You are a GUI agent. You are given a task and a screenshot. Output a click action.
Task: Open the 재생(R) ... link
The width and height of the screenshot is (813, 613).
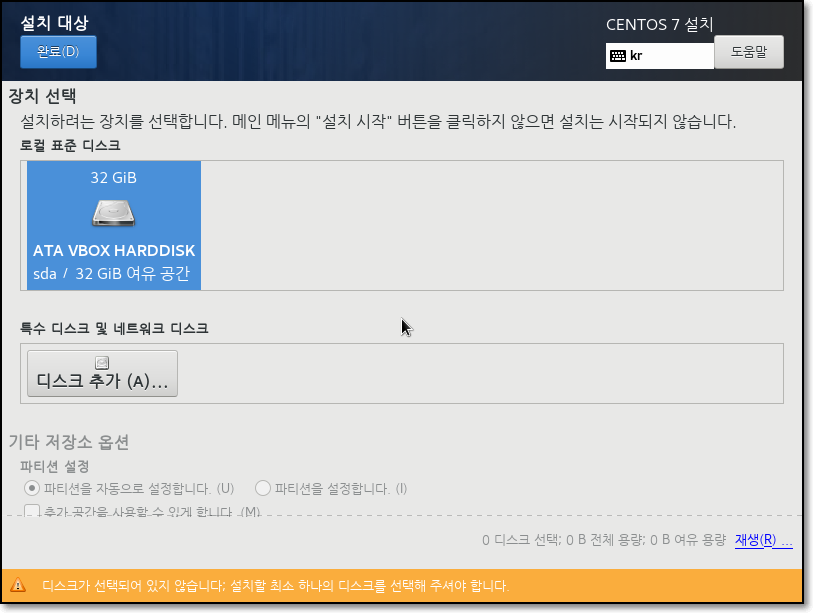[x=763, y=540]
